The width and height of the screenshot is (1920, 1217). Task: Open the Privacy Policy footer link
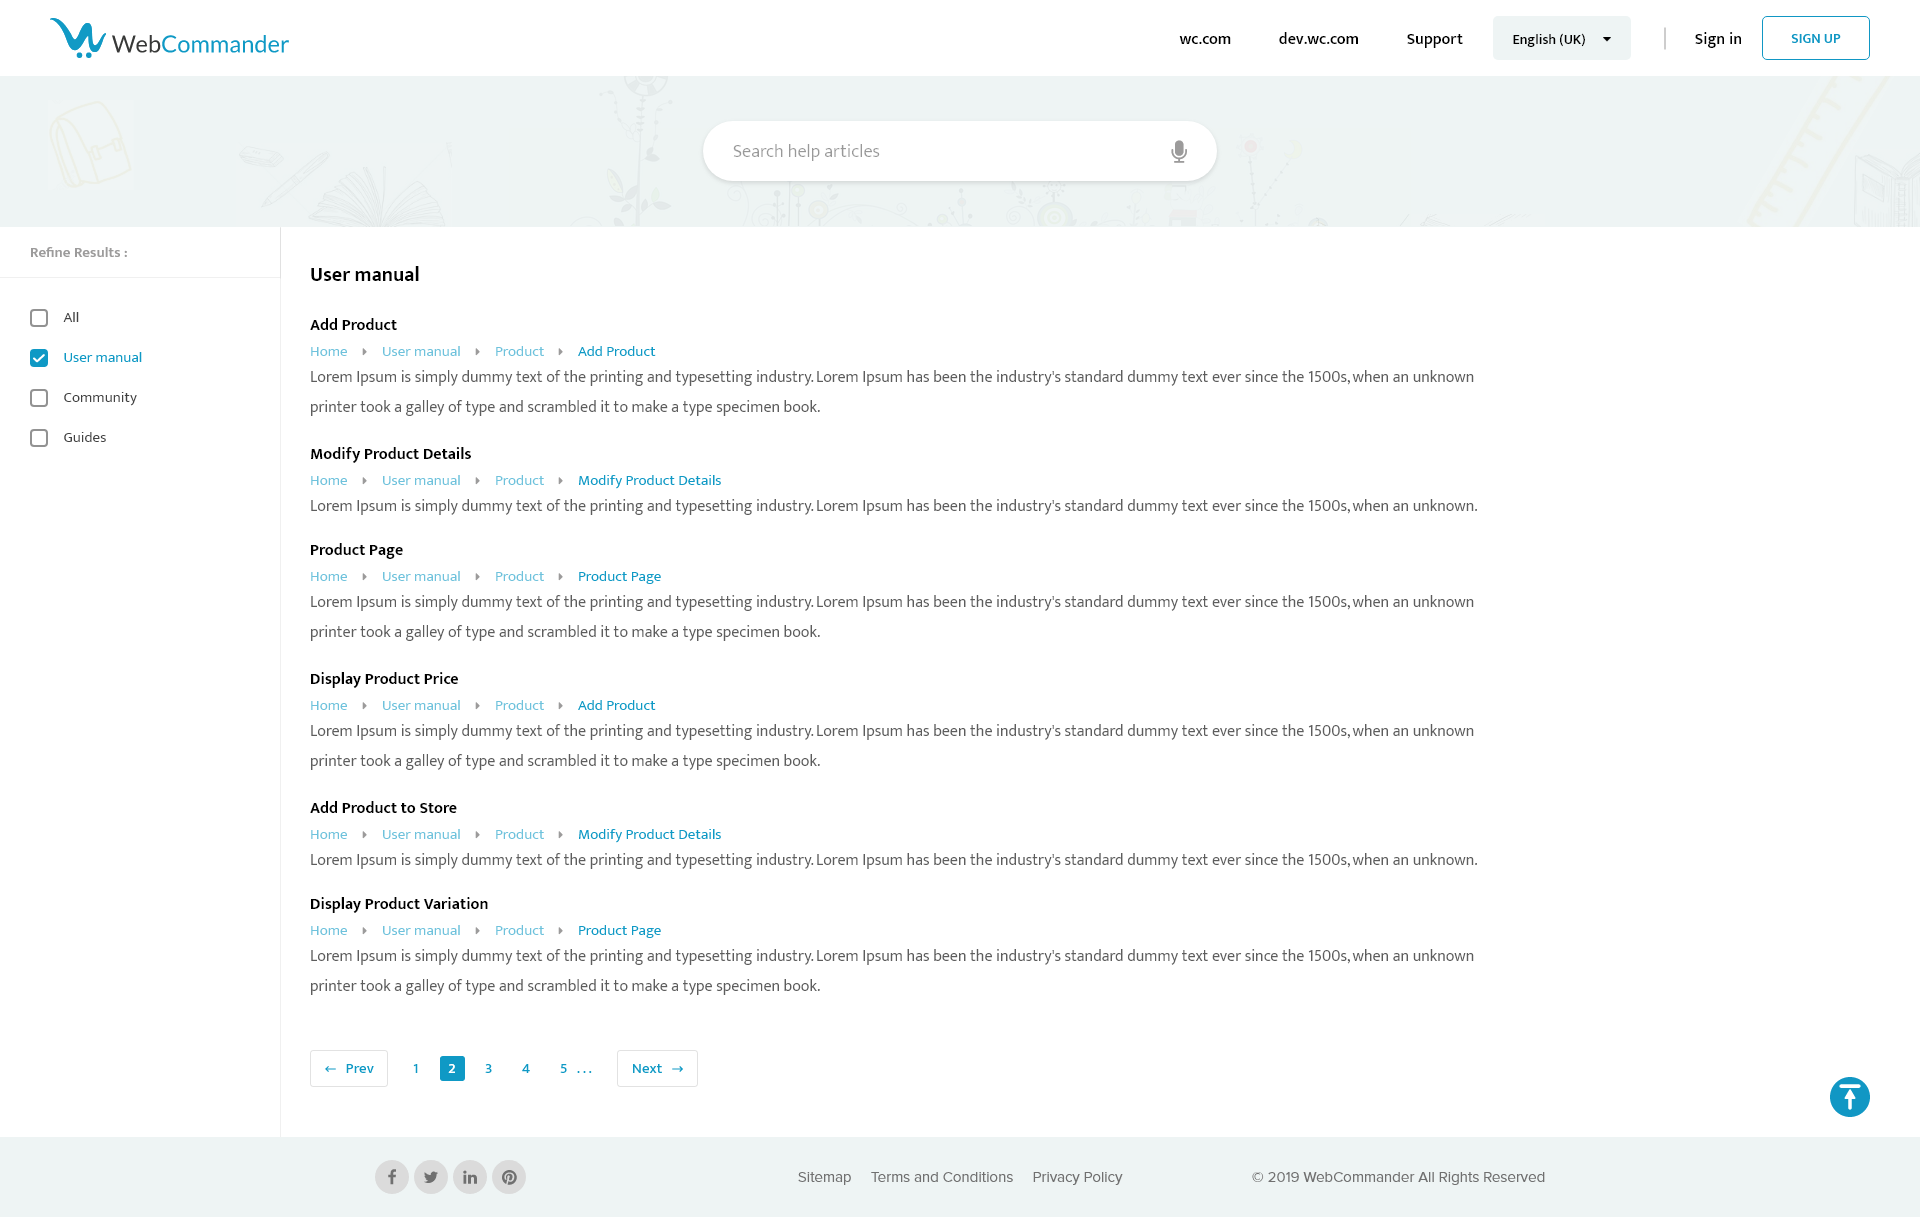tap(1077, 1177)
